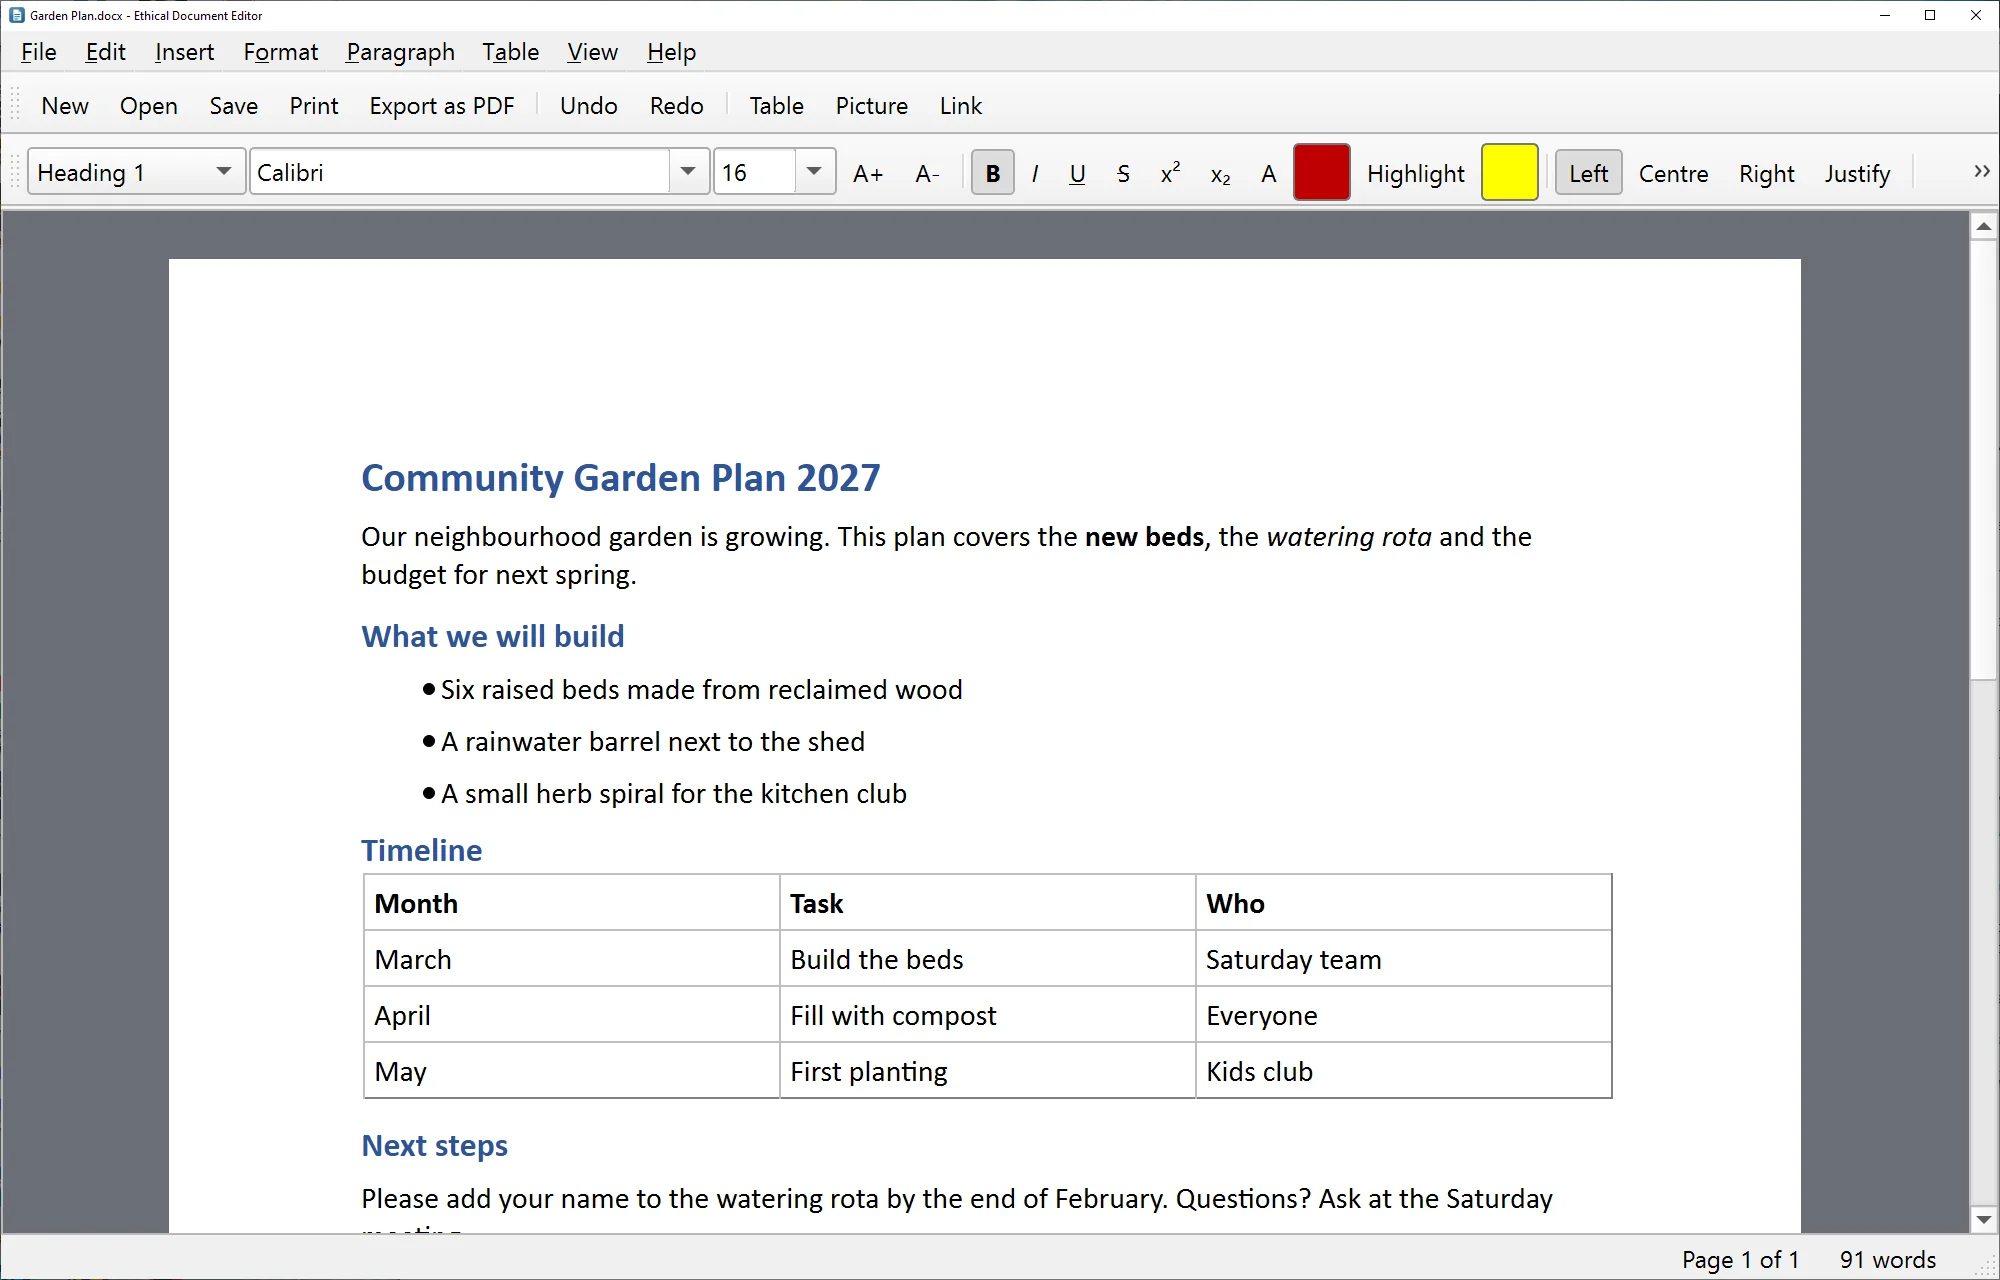Pick the red text colour swatch

coord(1321,172)
